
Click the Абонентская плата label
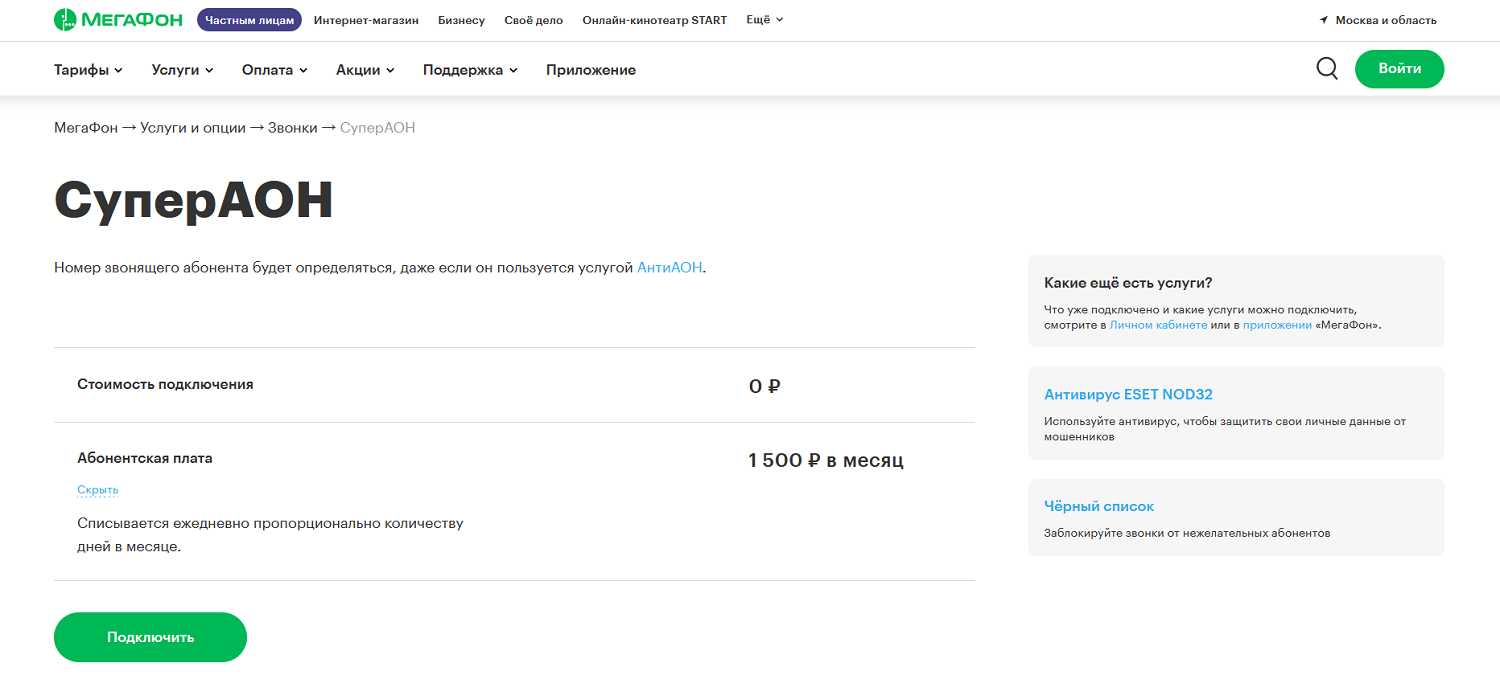coord(145,458)
